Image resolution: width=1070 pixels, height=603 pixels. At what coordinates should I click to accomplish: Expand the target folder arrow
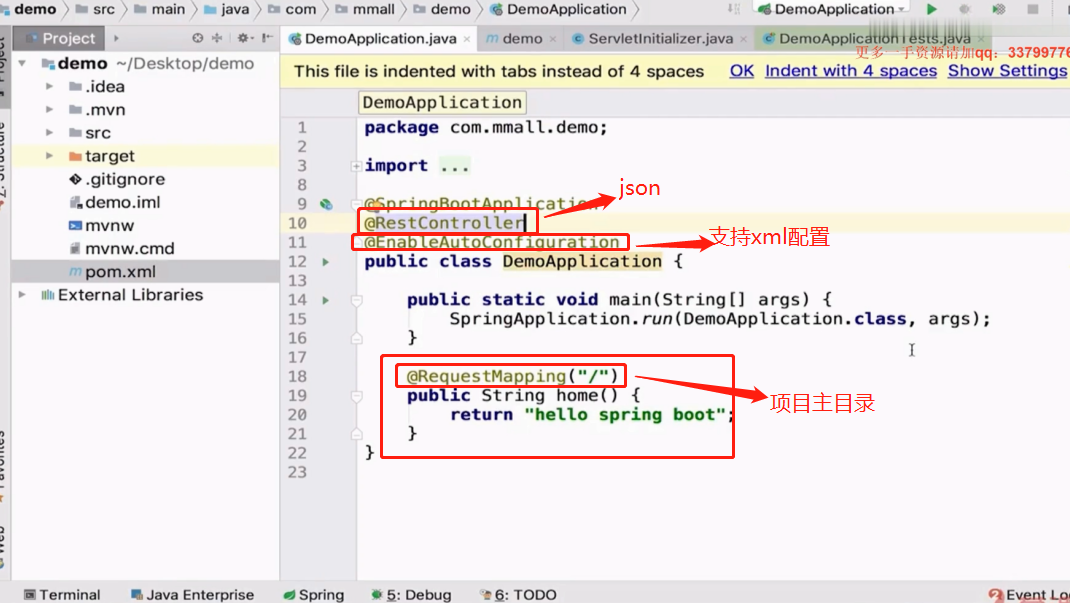click(49, 156)
